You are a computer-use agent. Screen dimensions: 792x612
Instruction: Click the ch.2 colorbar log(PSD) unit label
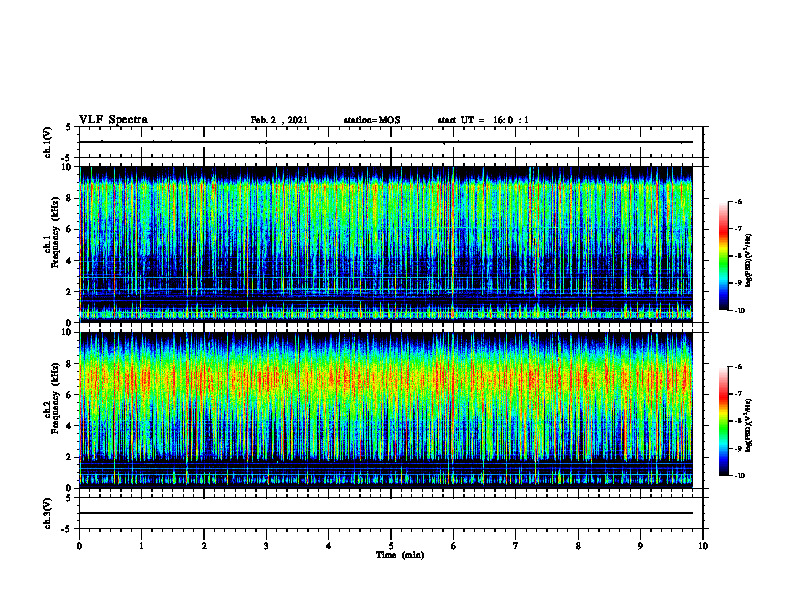(749, 426)
